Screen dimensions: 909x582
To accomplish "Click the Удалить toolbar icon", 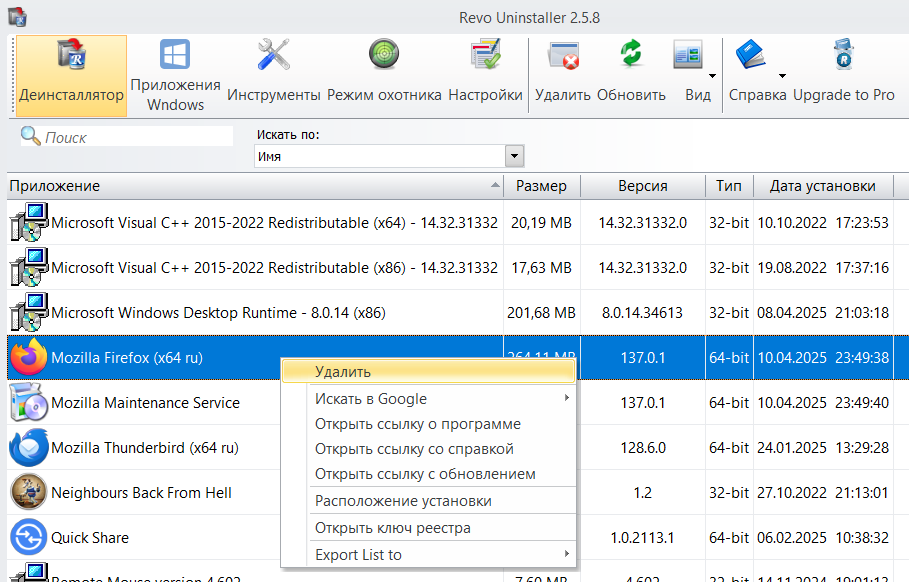I will pos(563,56).
